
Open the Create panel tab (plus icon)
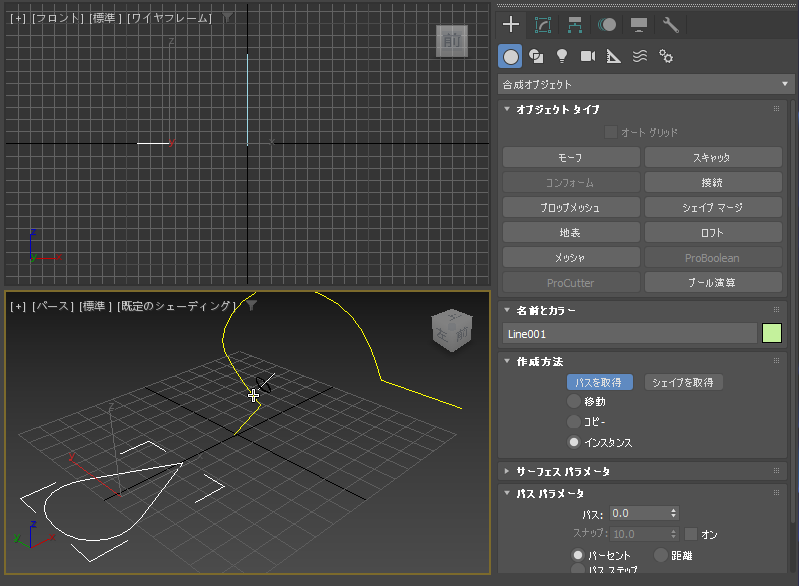(511, 24)
